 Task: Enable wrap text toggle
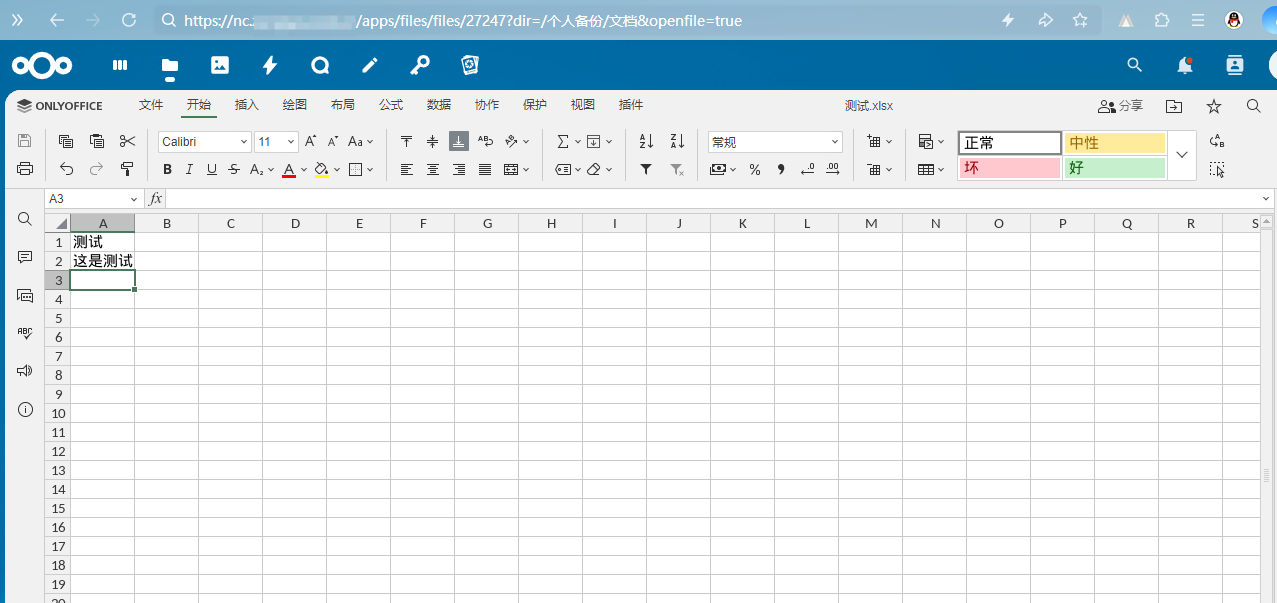point(485,141)
